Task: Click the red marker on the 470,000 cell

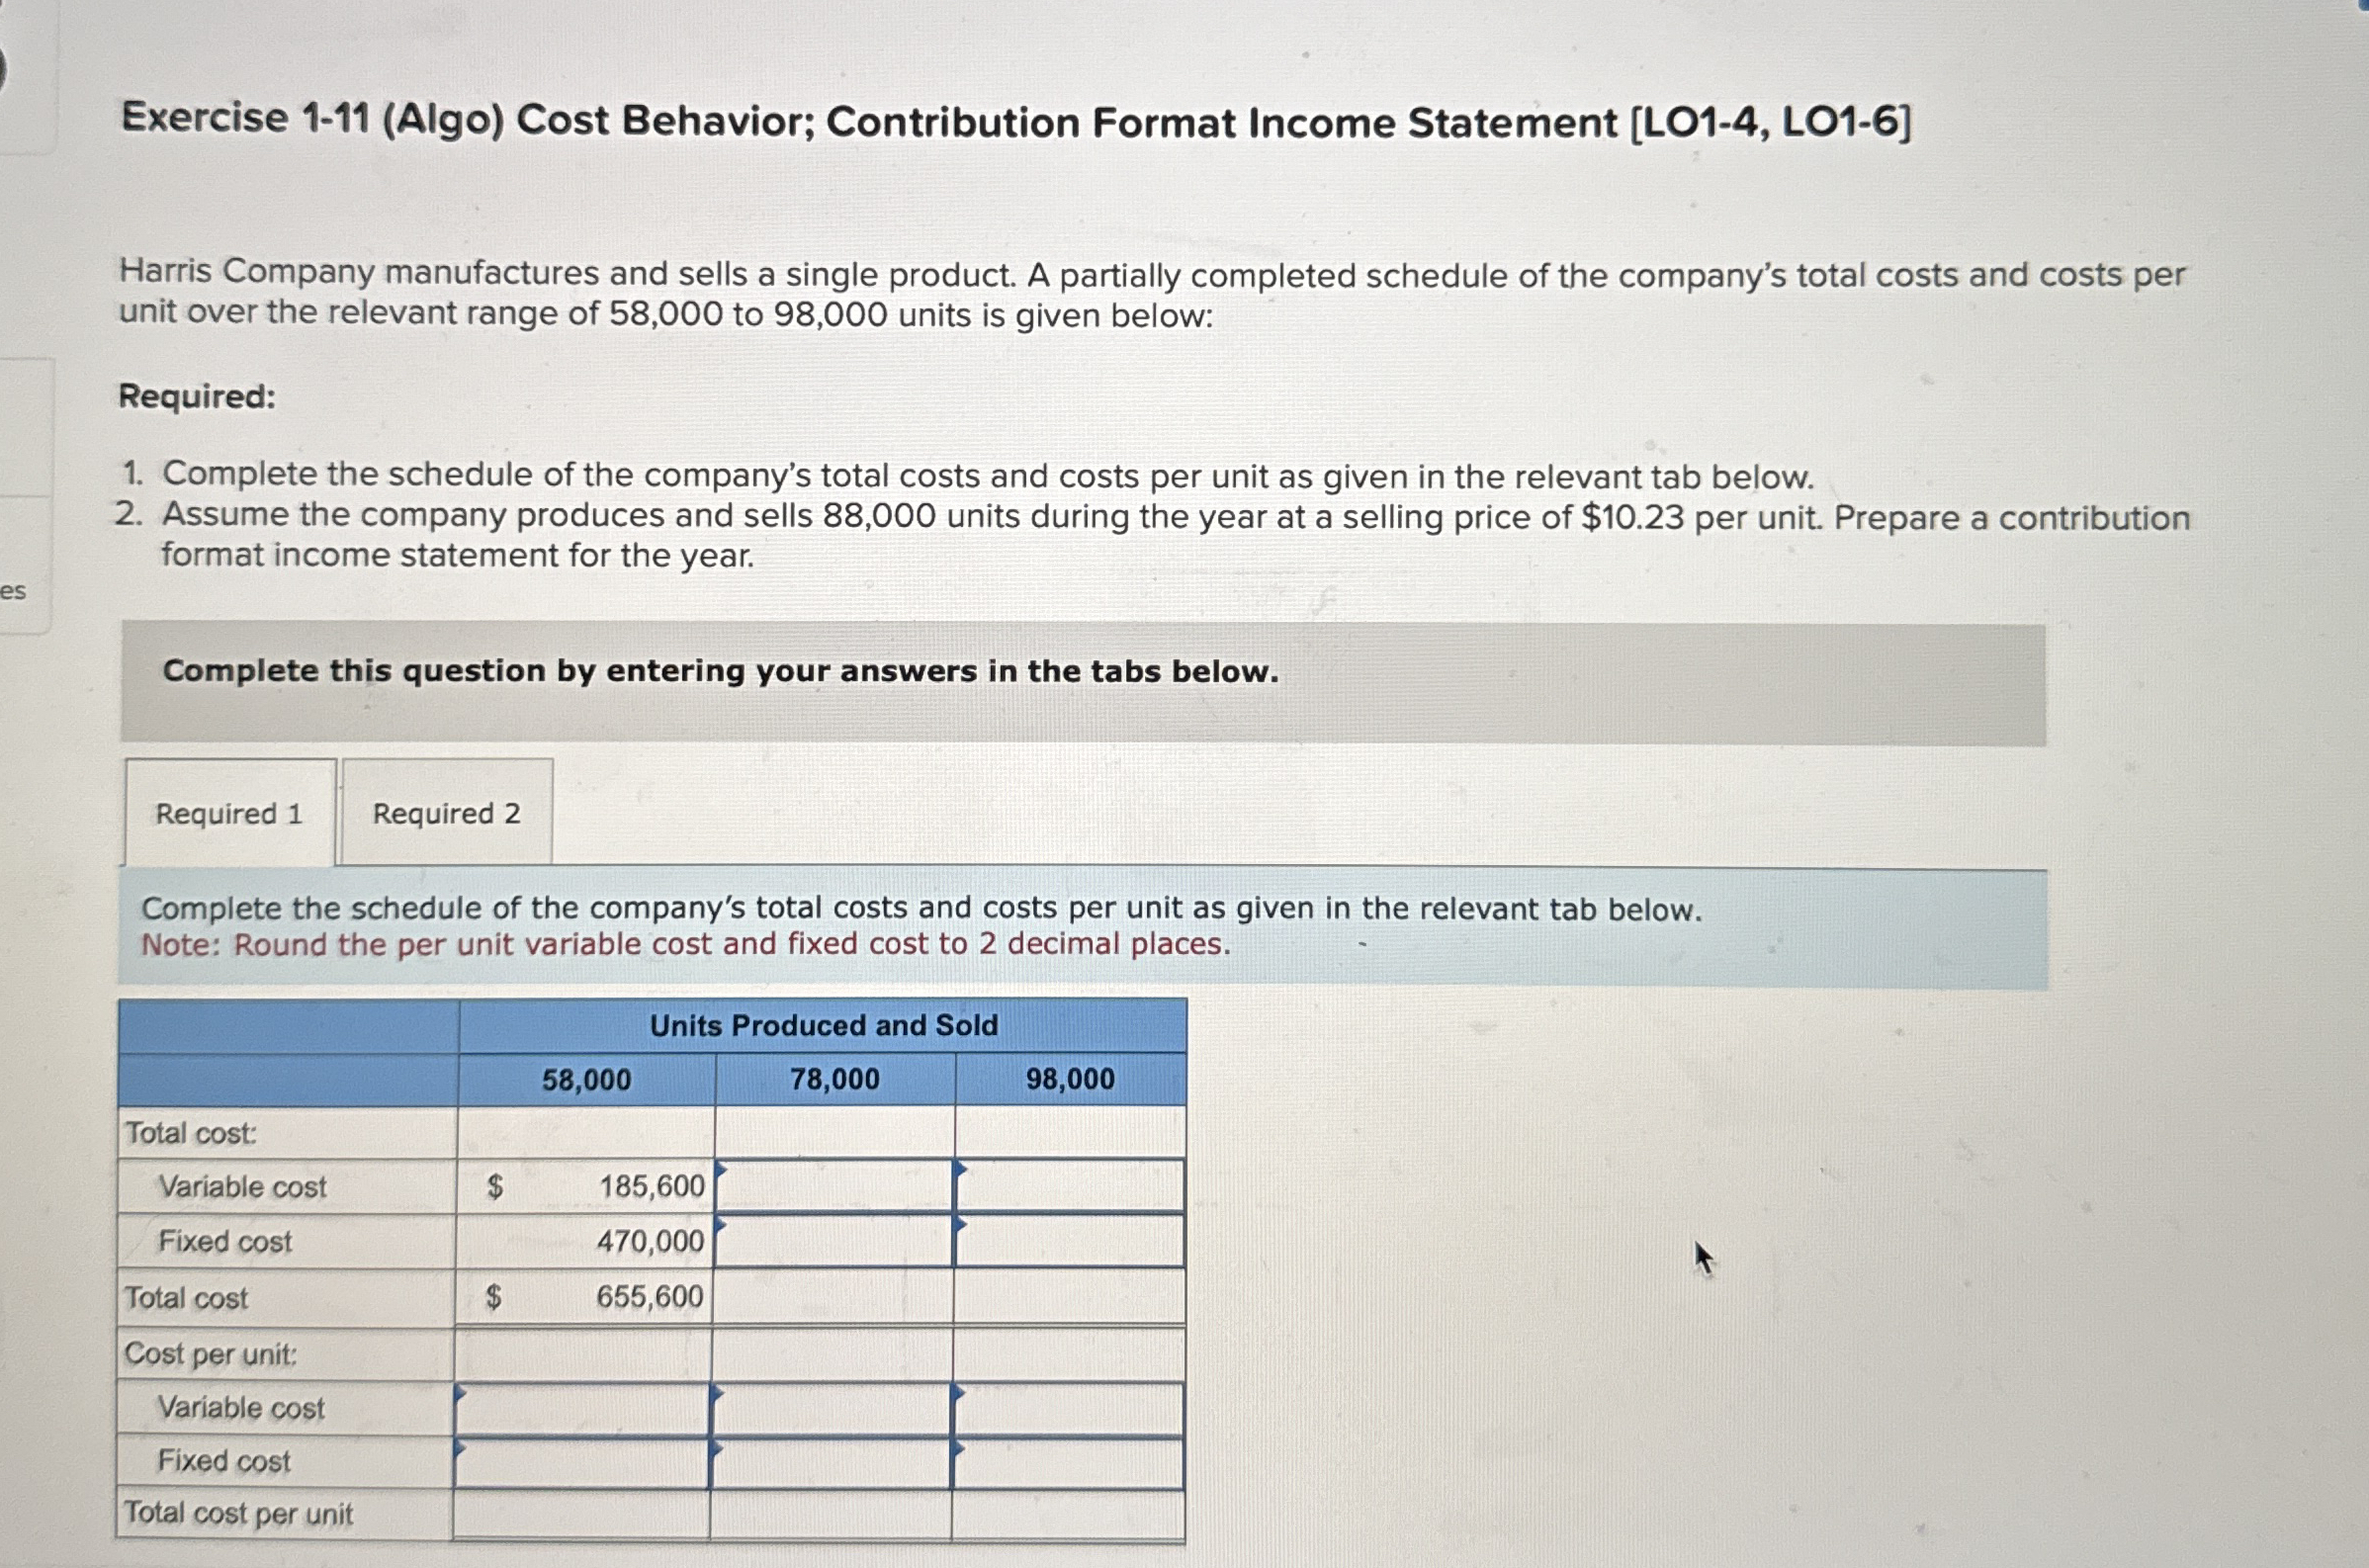Action: (719, 1224)
